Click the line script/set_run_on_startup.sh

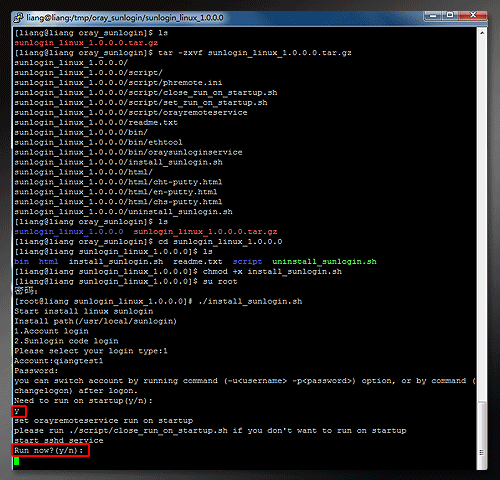pyautogui.click(x=141, y=103)
